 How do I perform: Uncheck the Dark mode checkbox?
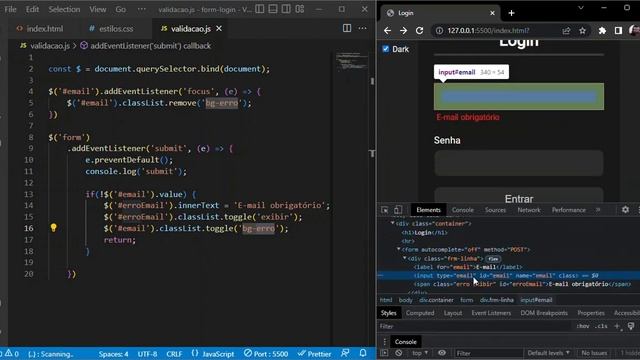point(386,49)
